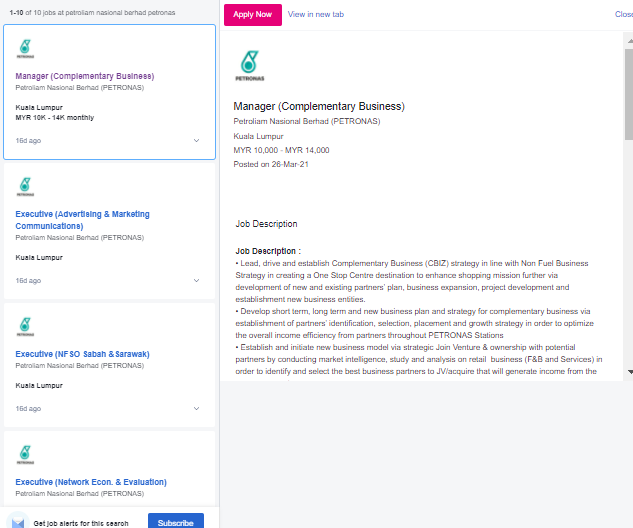The image size is (633, 528).
Task: Expand the Manager (Complementary Business) card chevron
Action: tap(196, 141)
